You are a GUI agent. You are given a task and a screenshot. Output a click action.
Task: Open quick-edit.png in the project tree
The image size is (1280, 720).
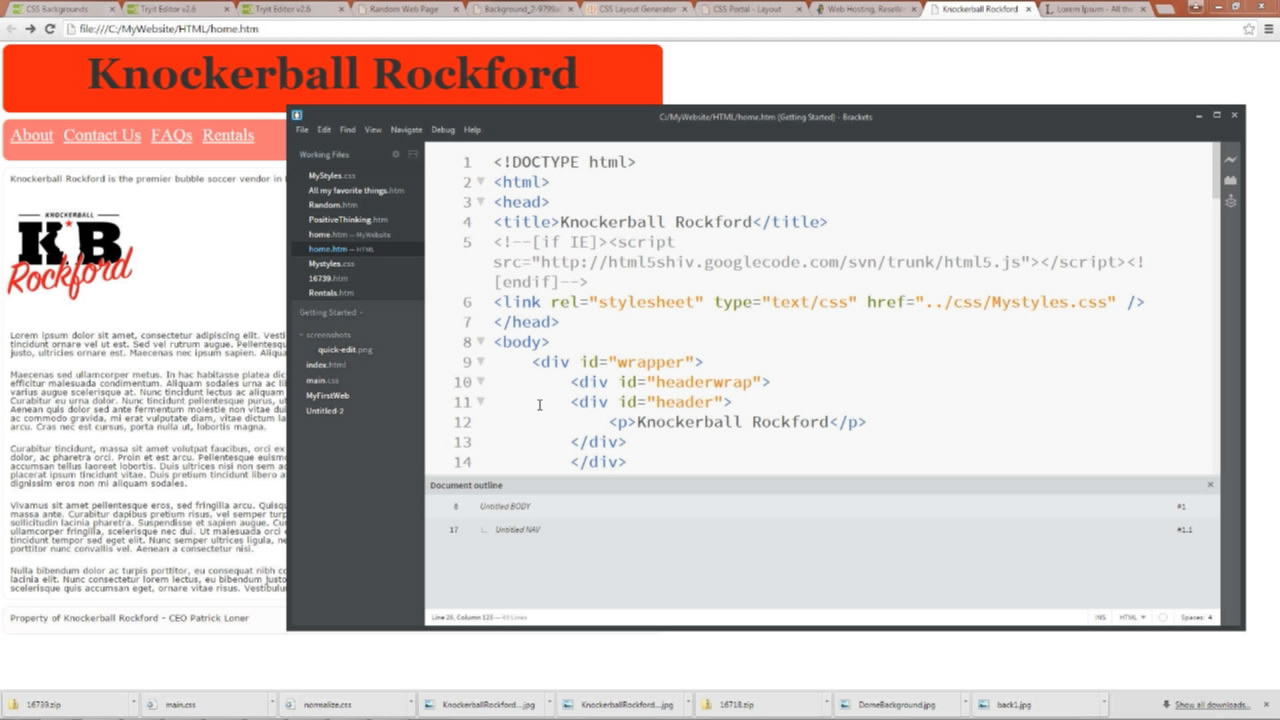[x=345, y=350]
